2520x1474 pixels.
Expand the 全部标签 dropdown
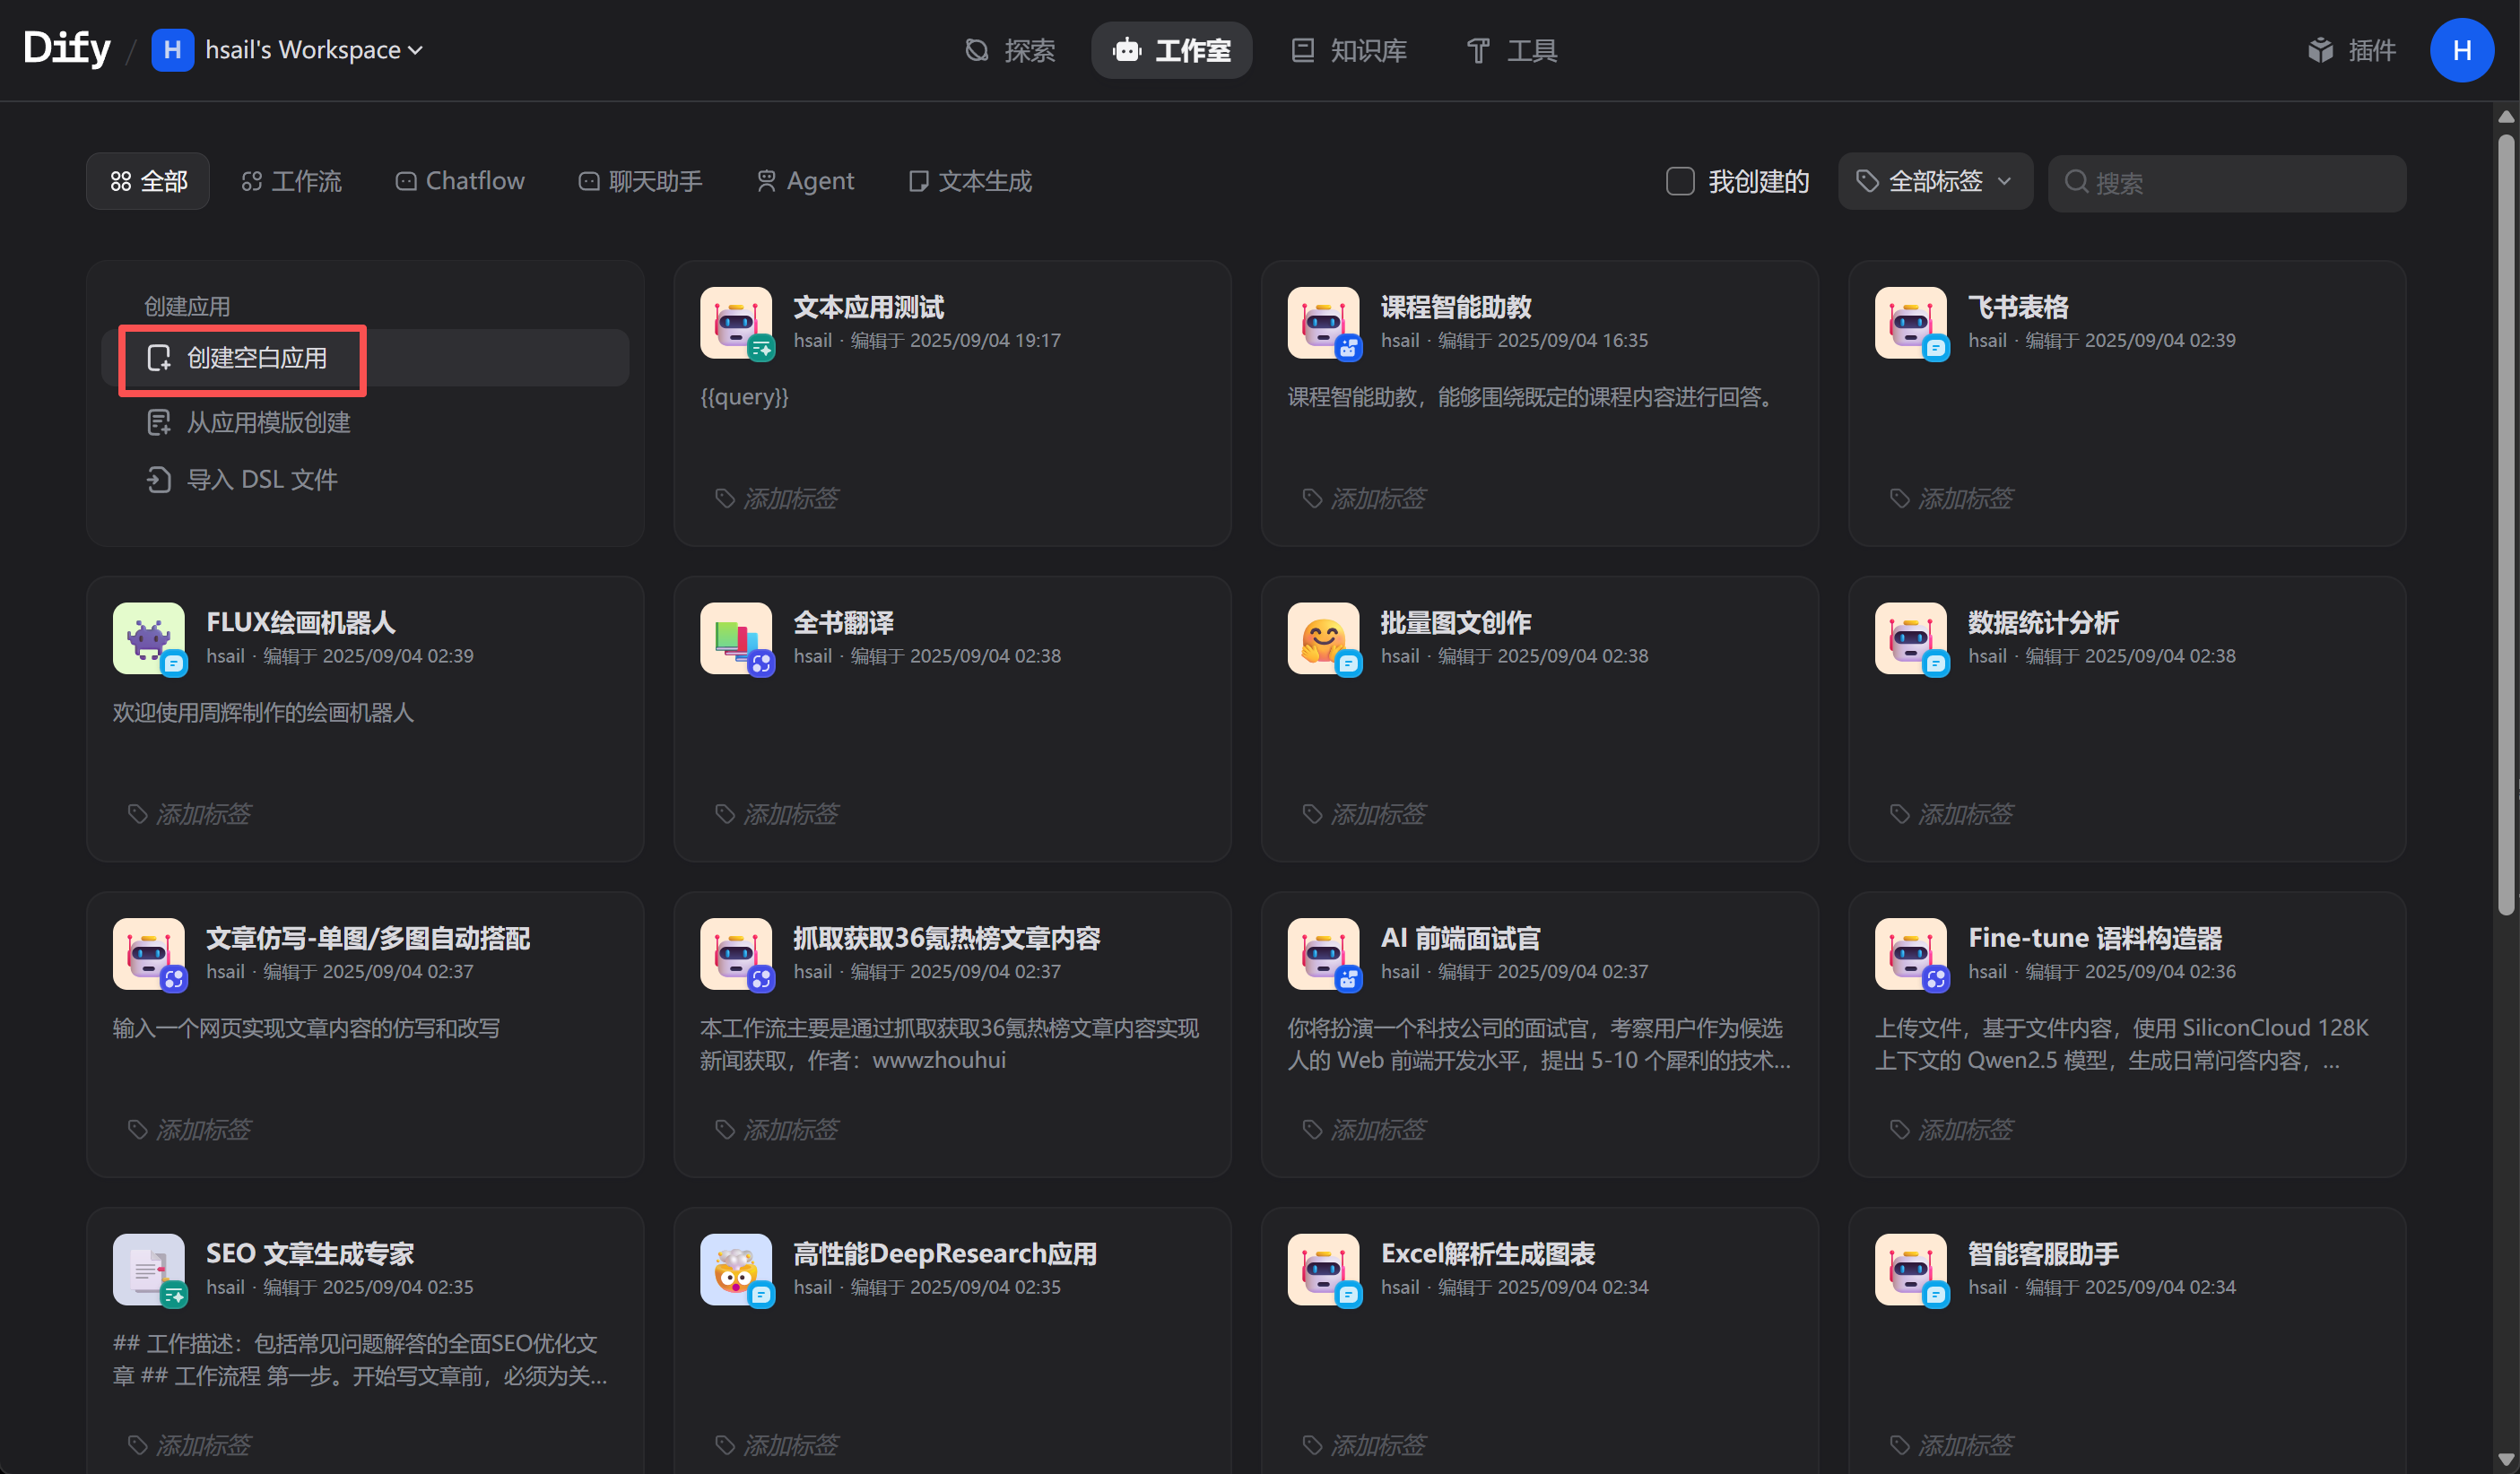[x=1934, y=181]
